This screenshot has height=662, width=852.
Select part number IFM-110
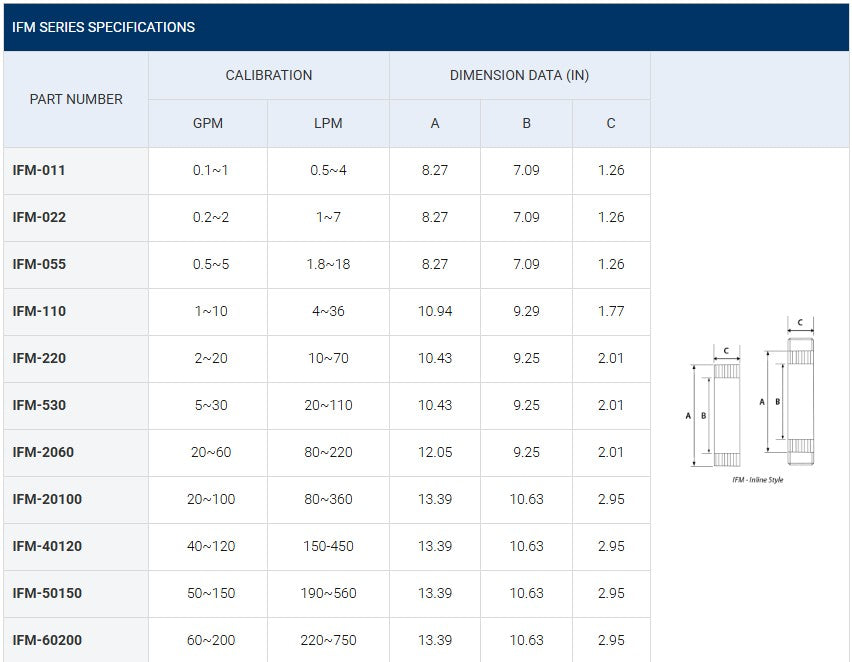pos(39,311)
